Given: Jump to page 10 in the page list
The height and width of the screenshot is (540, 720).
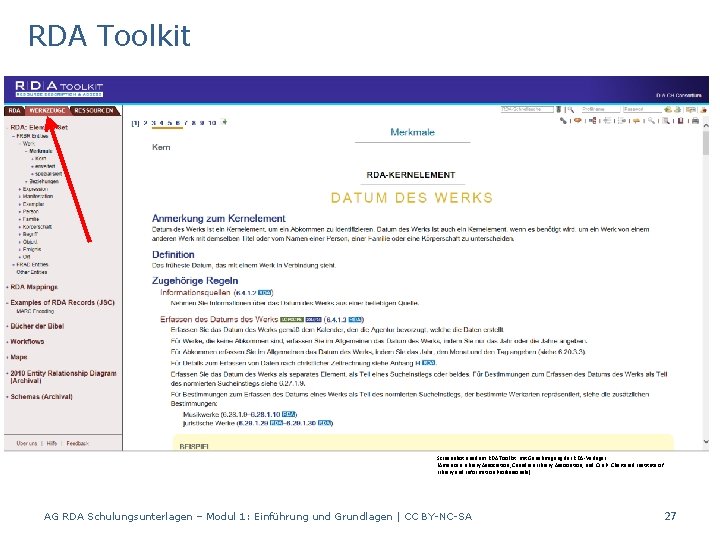Looking at the screenshot, I should click(212, 123).
